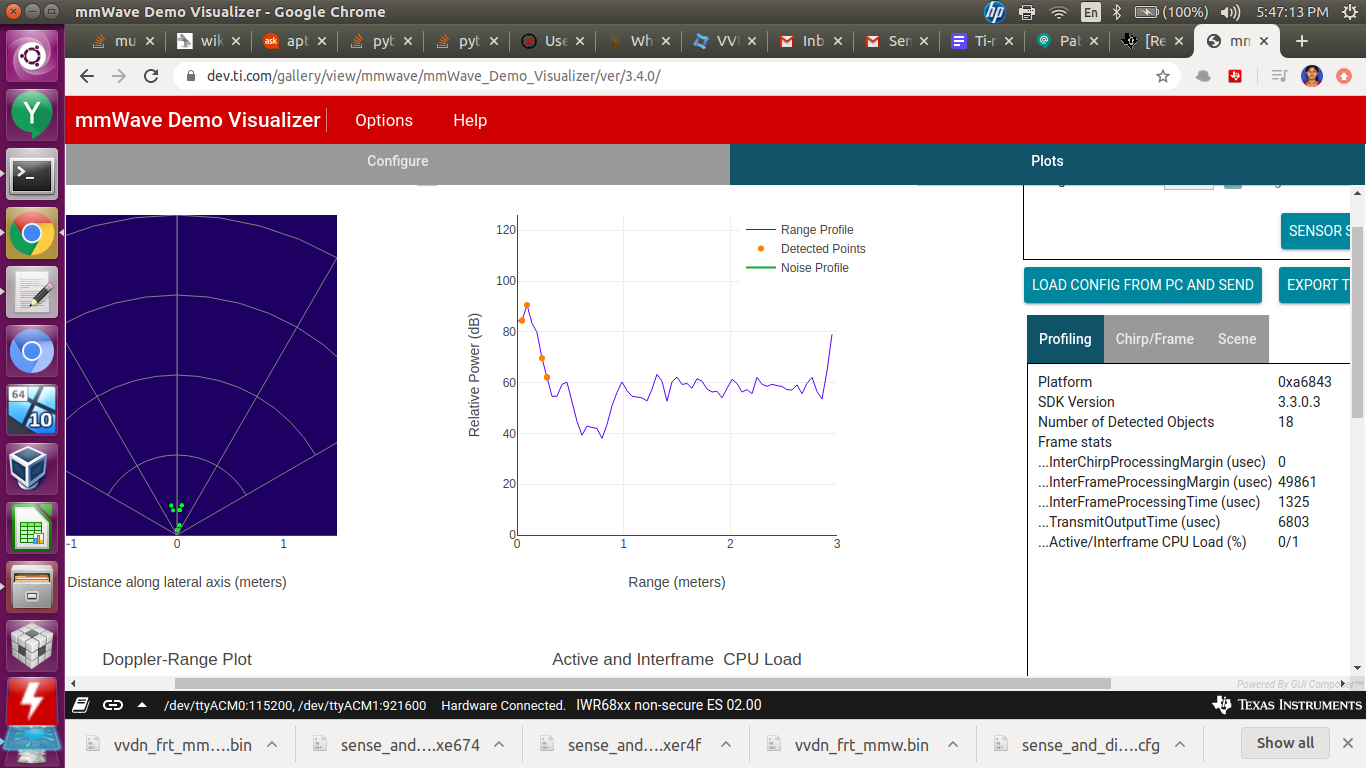Click the EXPORT button
The width and height of the screenshot is (1366, 768).
(1315, 285)
